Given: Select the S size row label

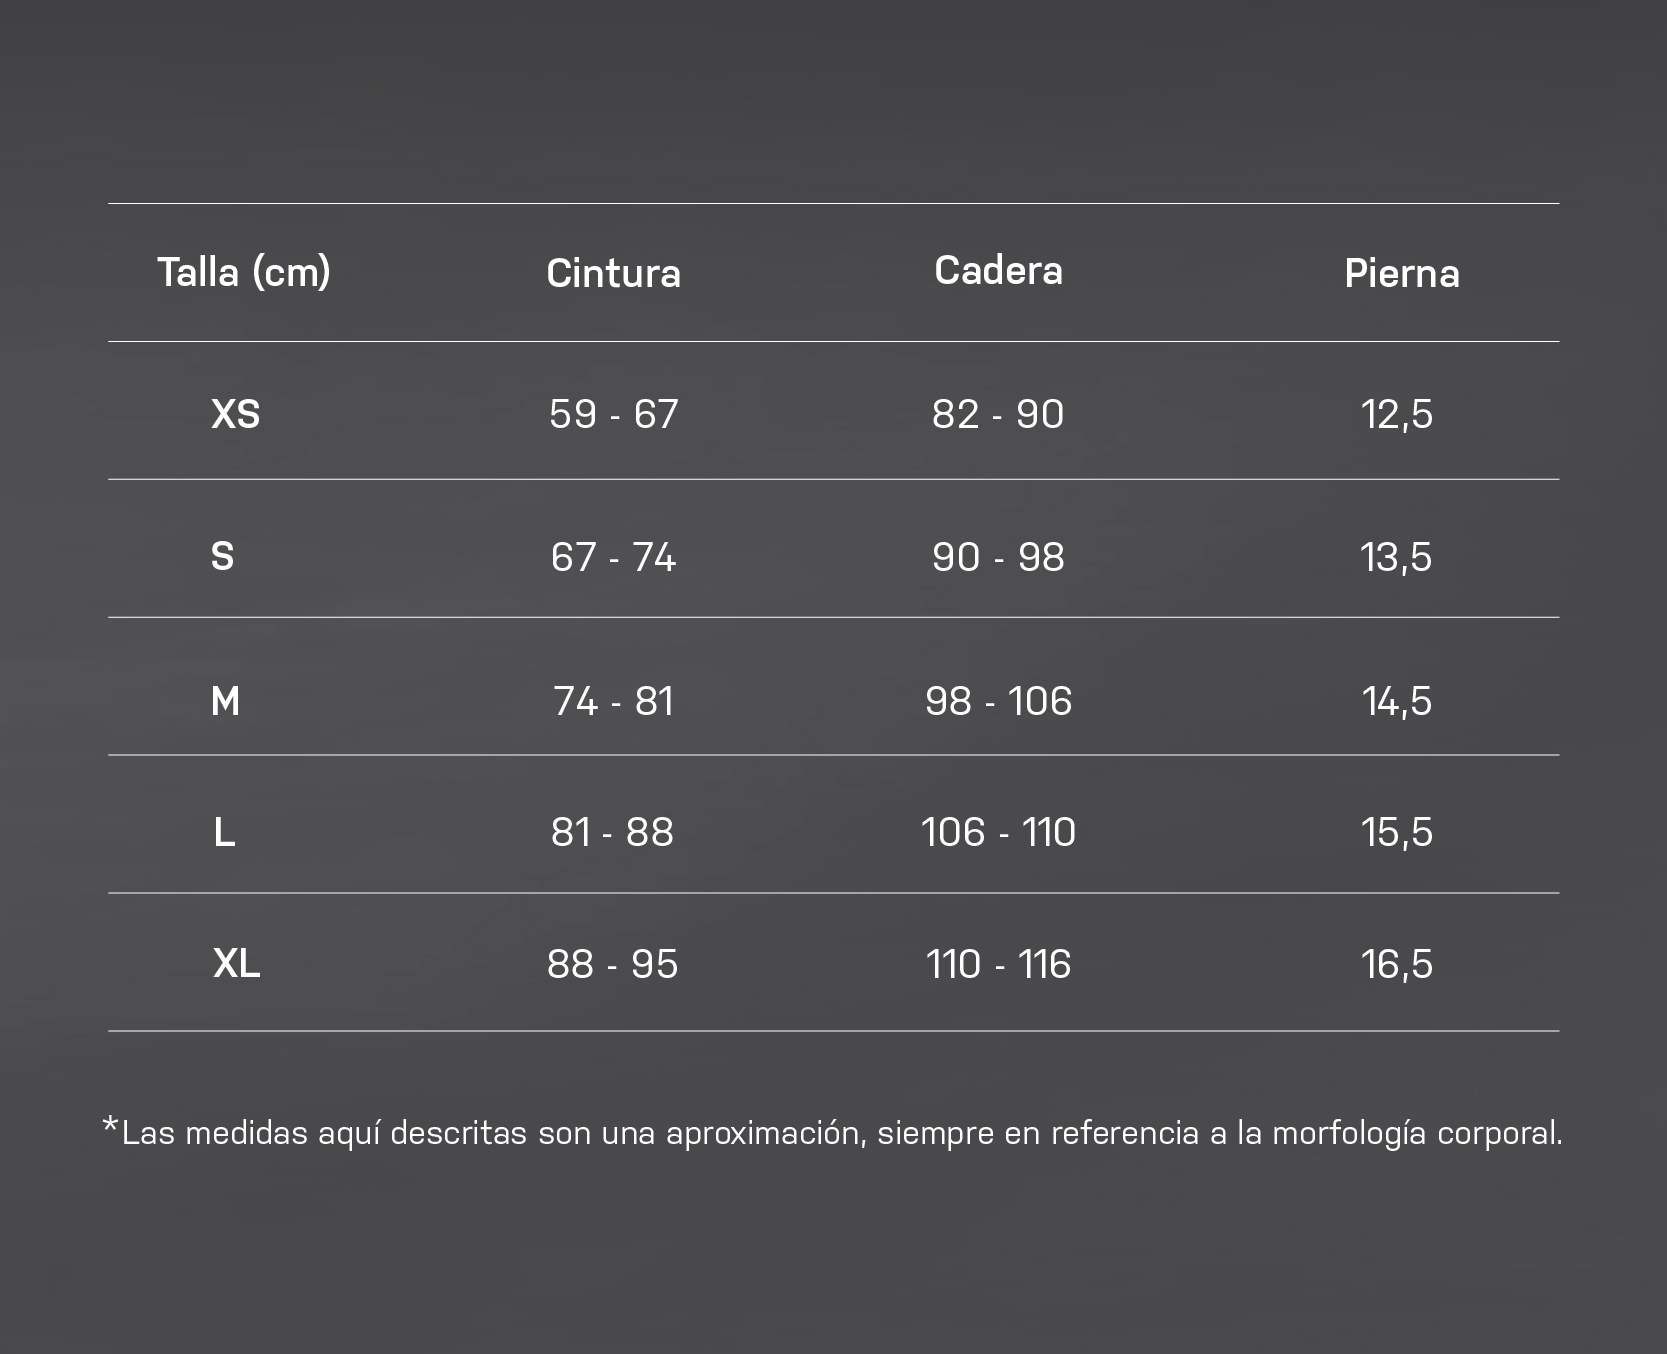Looking at the screenshot, I should [x=222, y=556].
